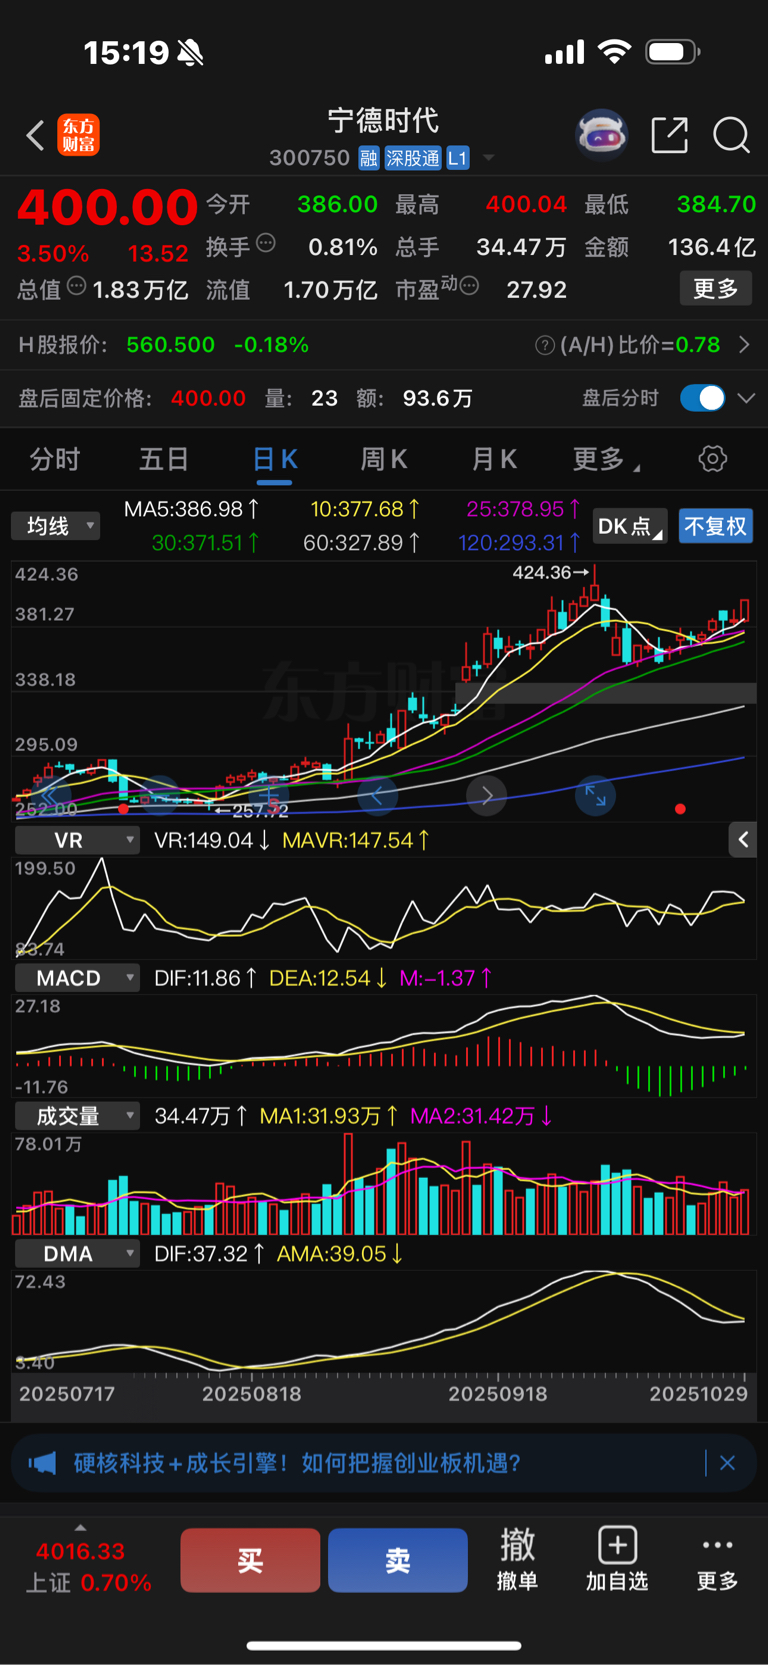768x1665 pixels.
Task: Switch to the 分时 tab
Action: click(x=55, y=459)
